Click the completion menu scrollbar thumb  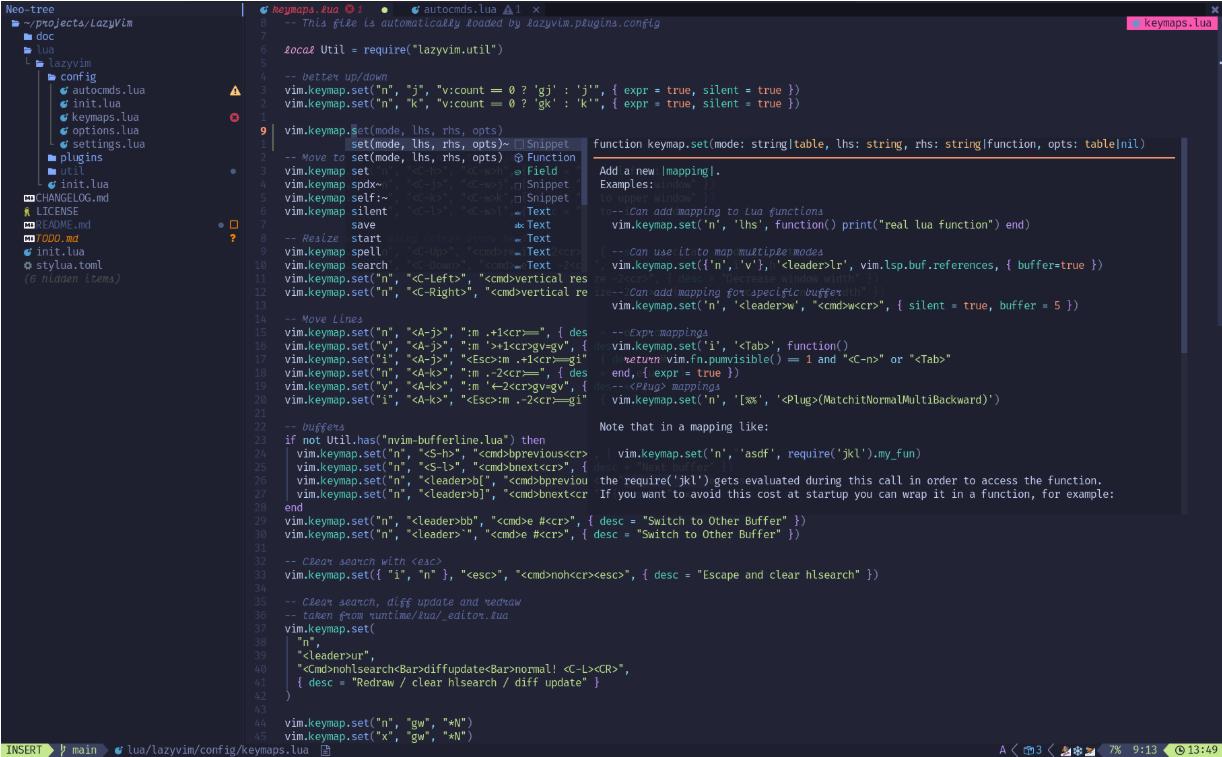tap(585, 170)
